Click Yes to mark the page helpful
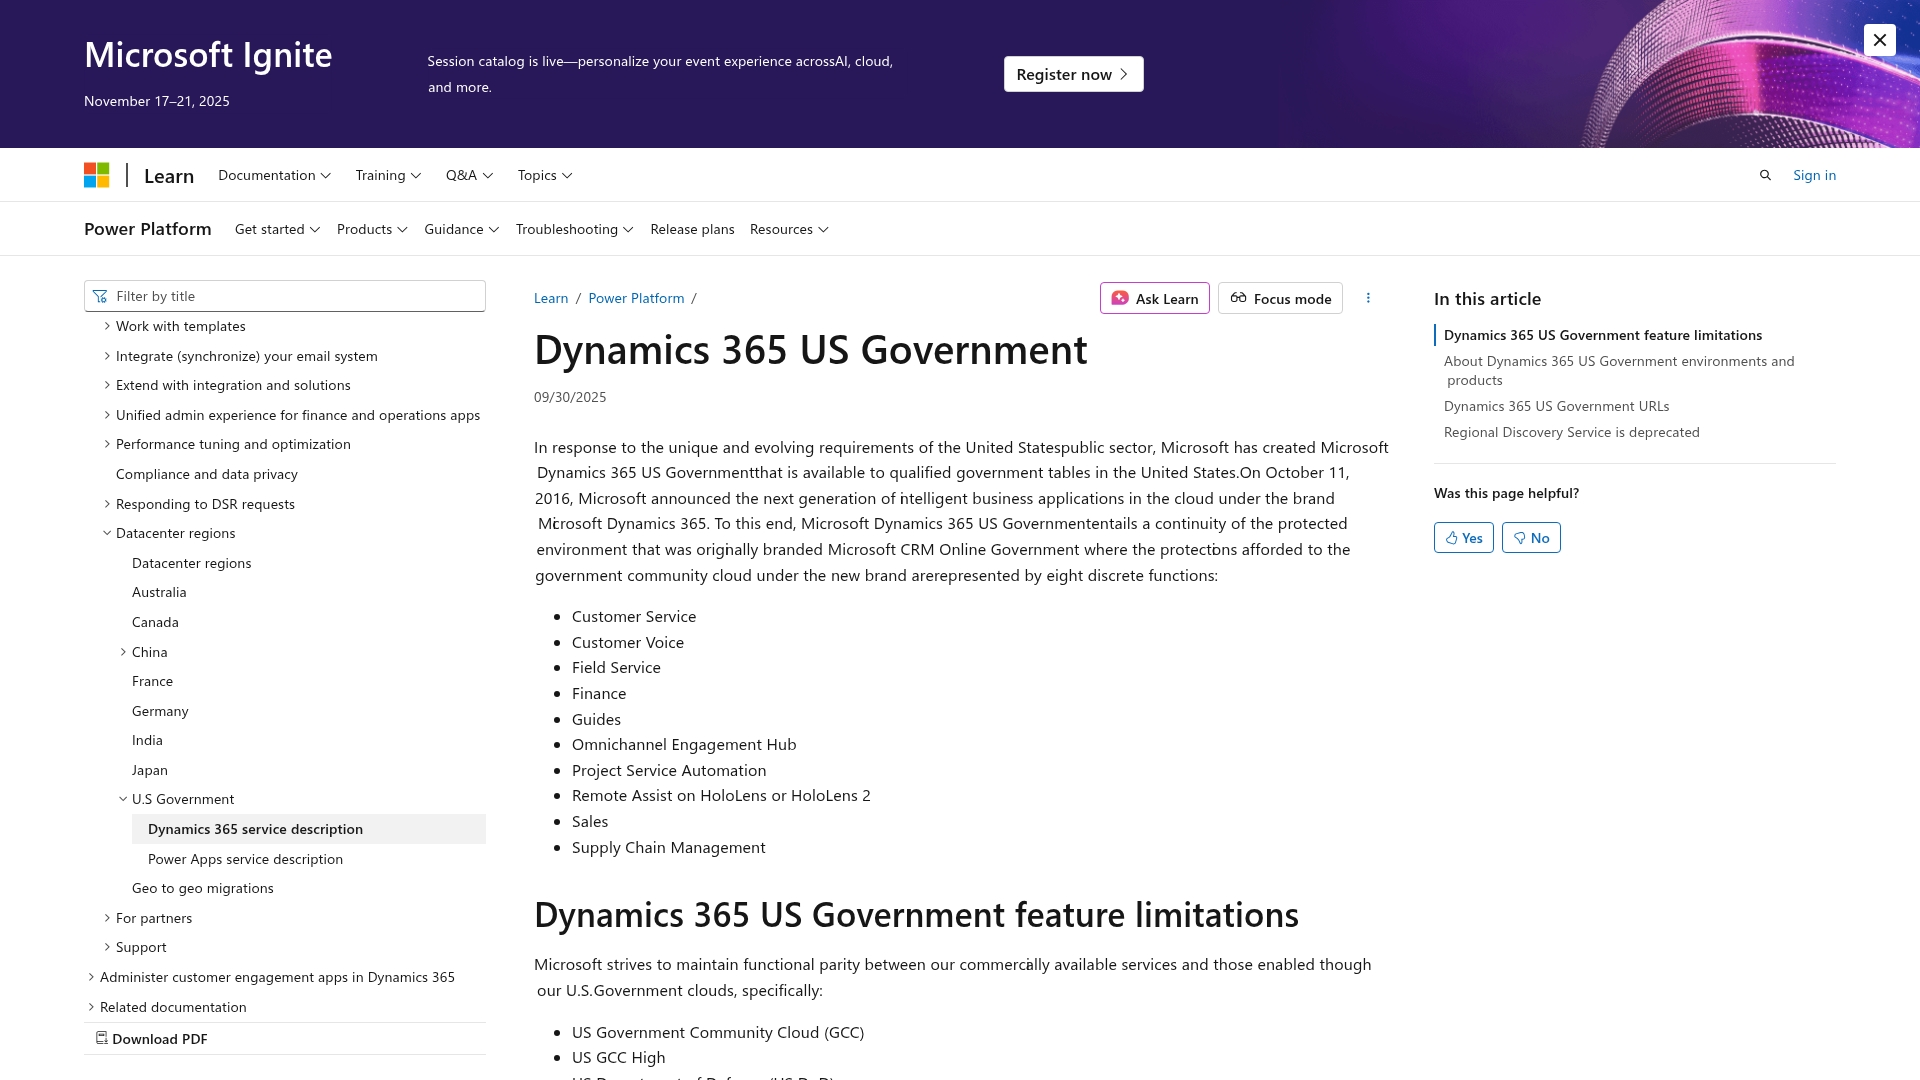The width and height of the screenshot is (1920, 1080). click(x=1463, y=537)
